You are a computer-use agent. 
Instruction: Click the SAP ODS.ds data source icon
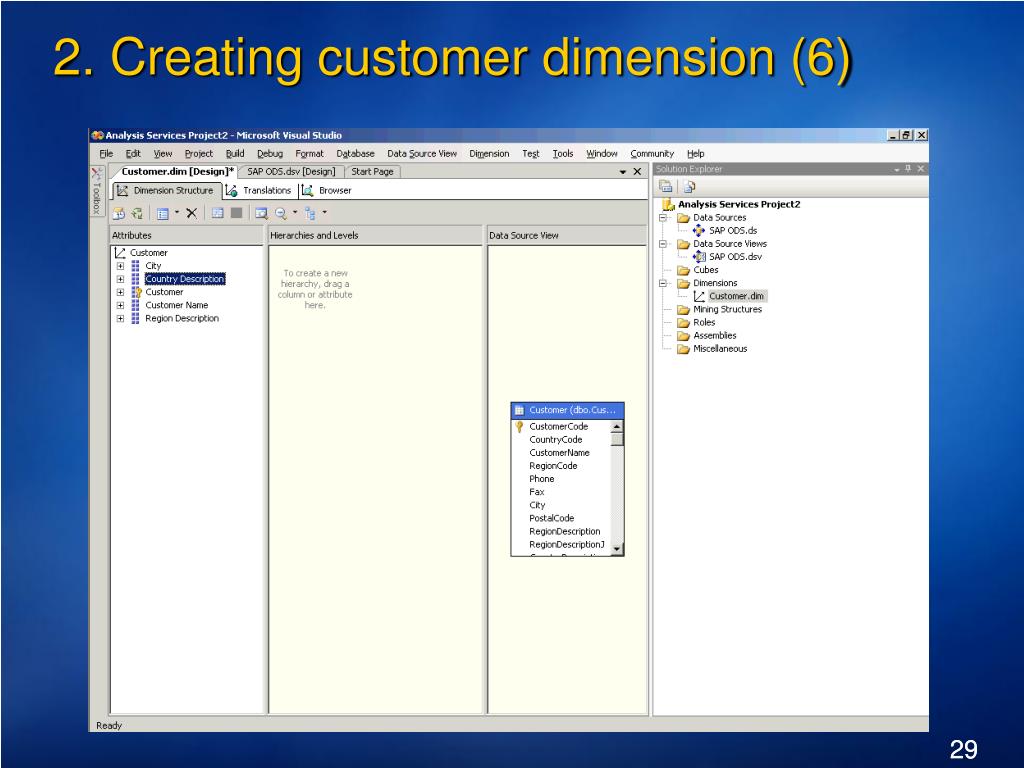[699, 230]
